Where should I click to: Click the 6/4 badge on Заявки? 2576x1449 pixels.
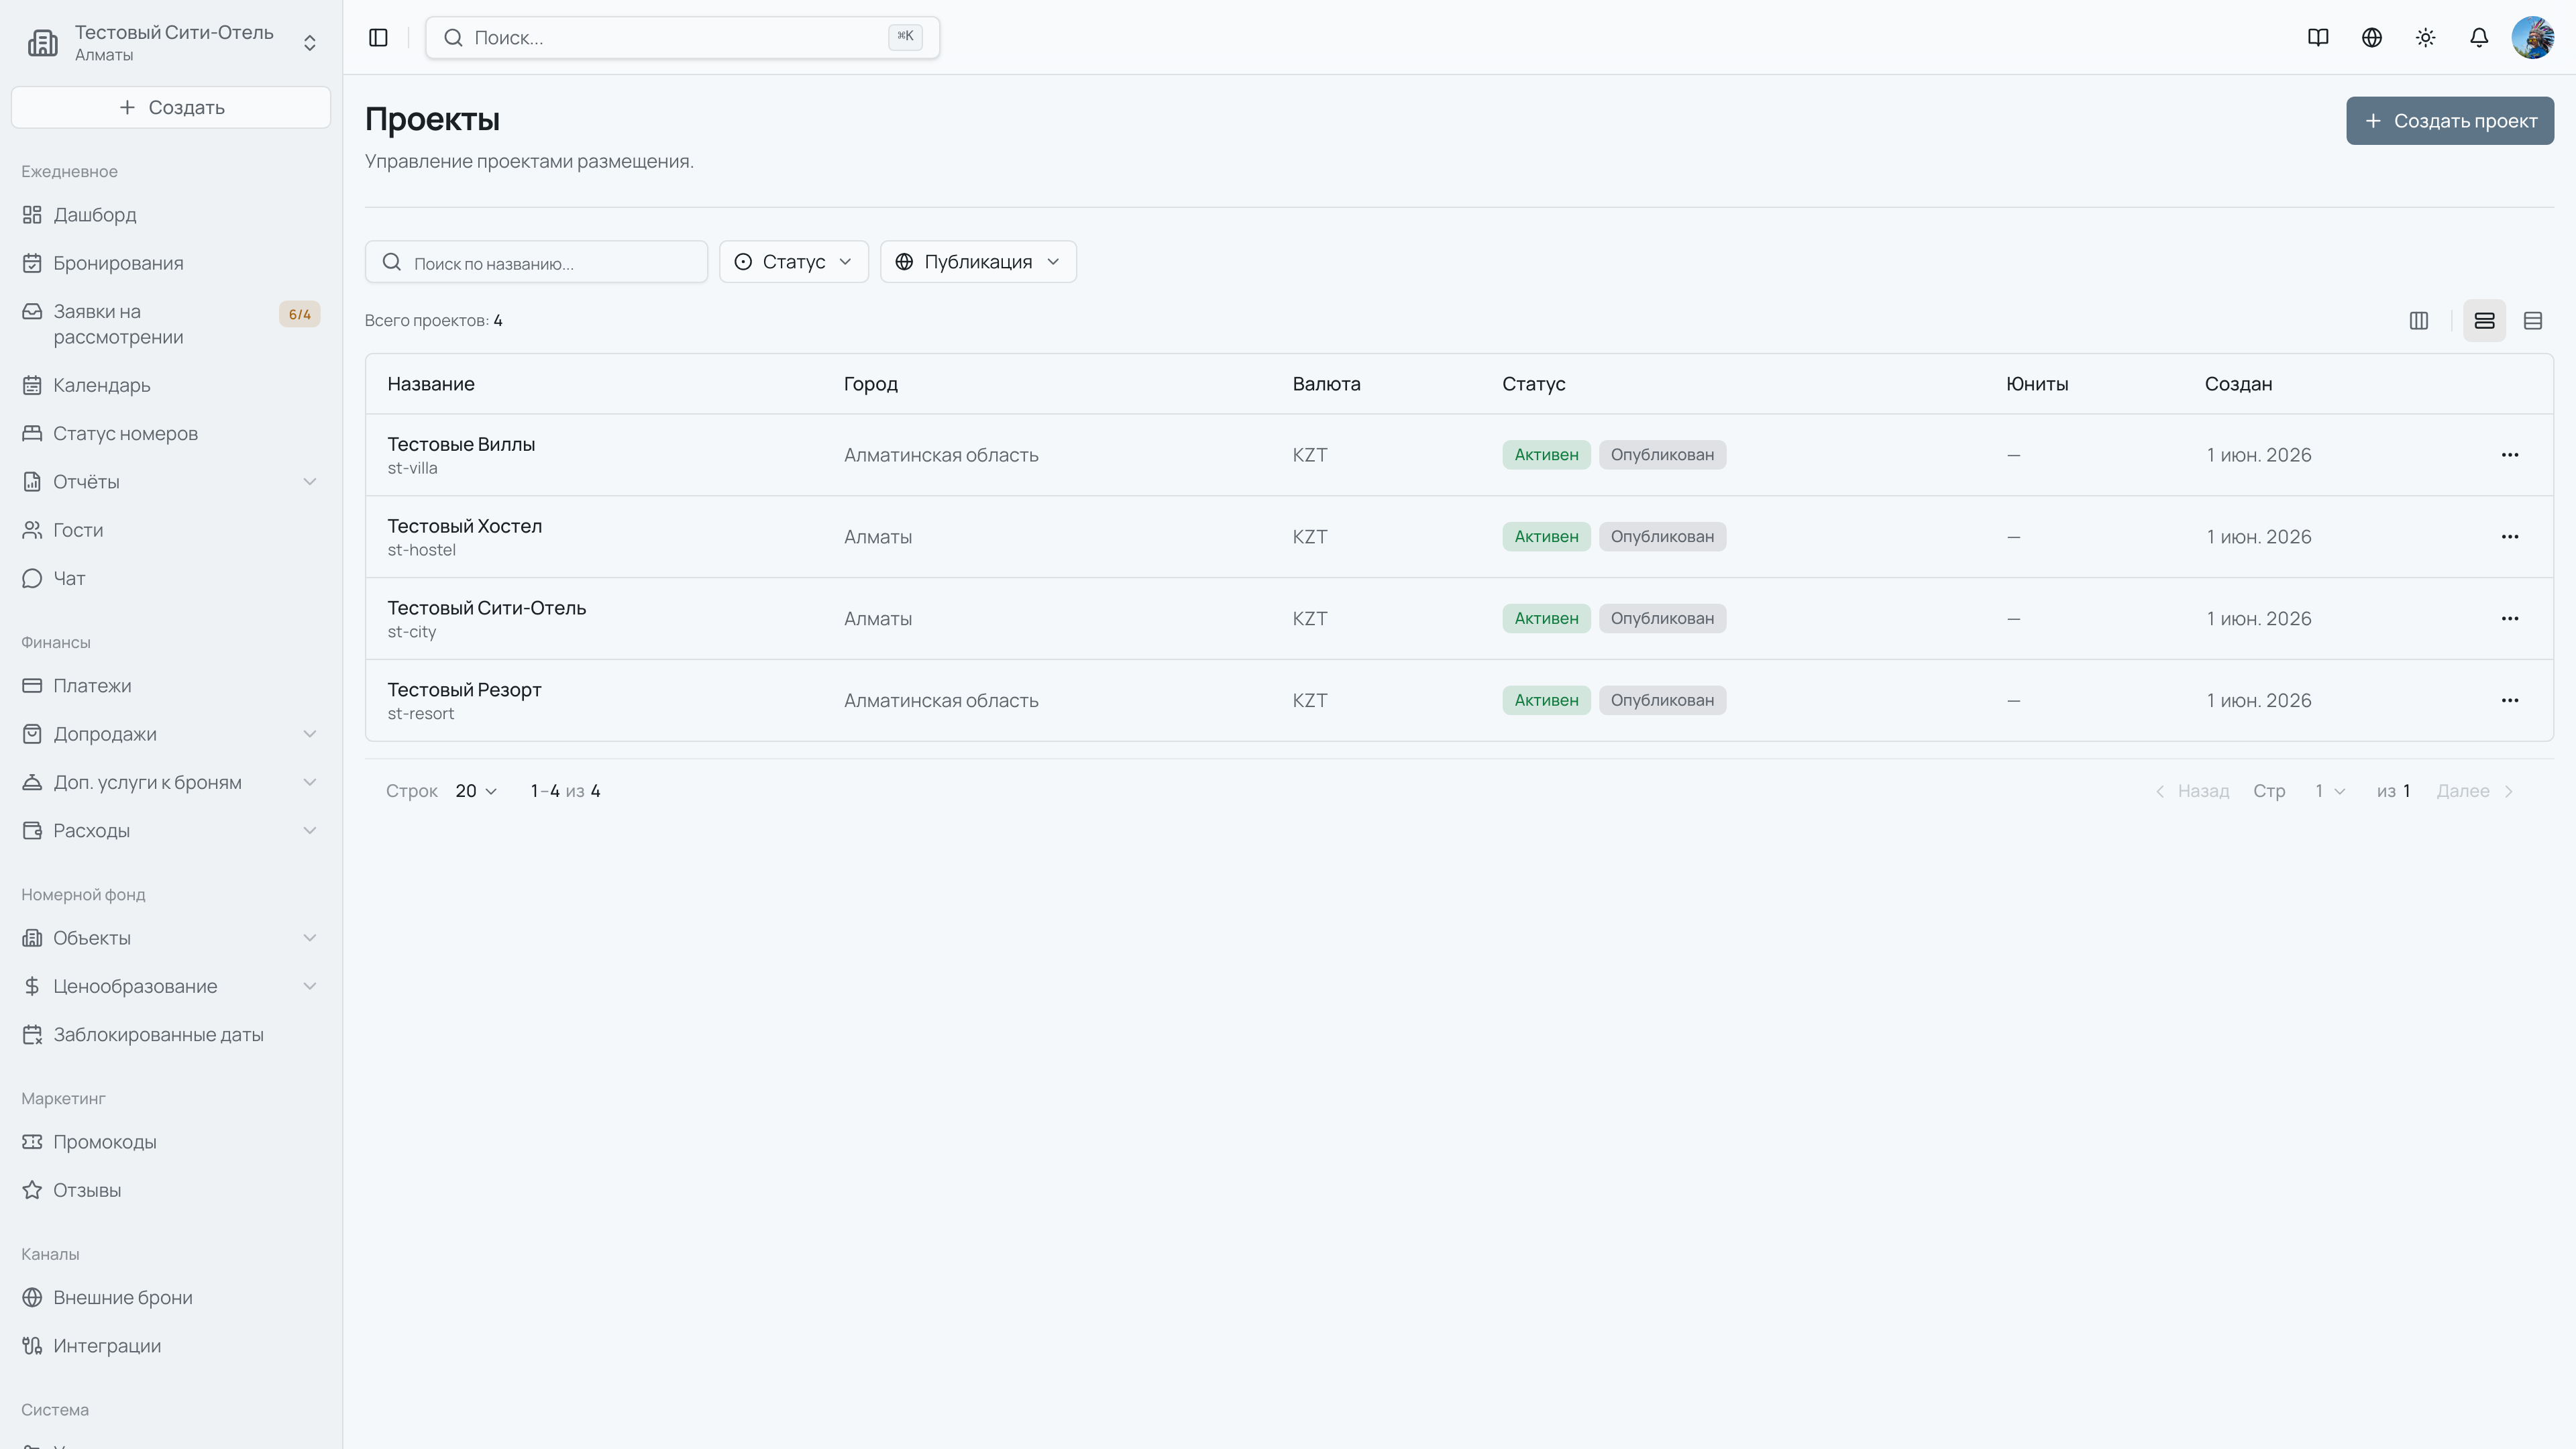tap(299, 314)
